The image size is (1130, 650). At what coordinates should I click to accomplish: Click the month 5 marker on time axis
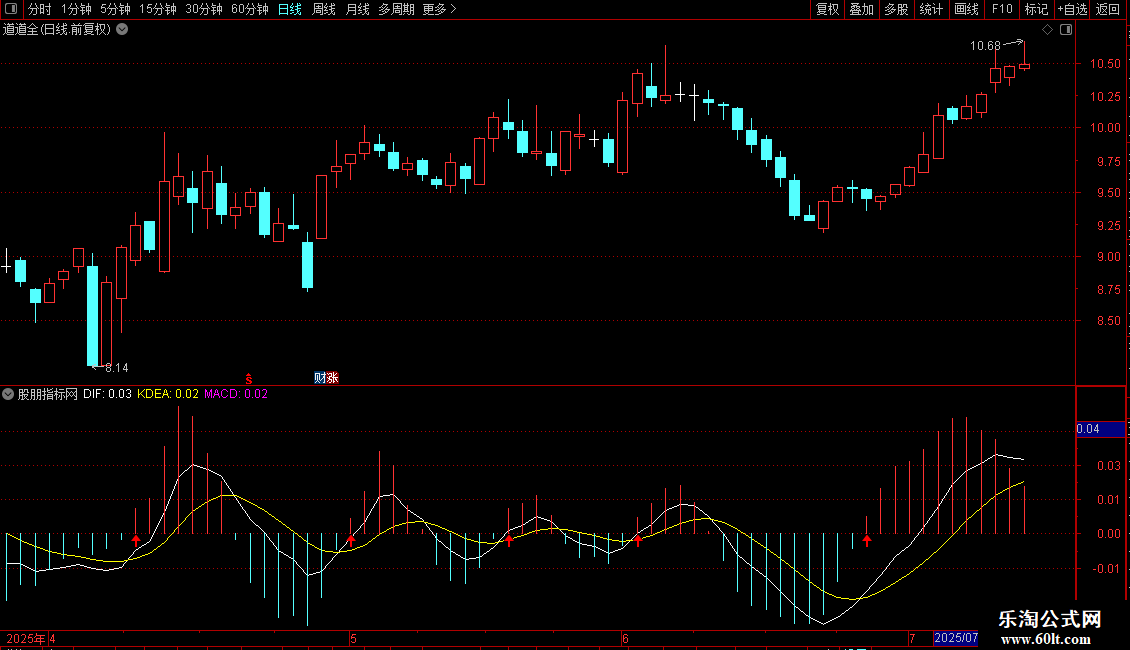353,639
